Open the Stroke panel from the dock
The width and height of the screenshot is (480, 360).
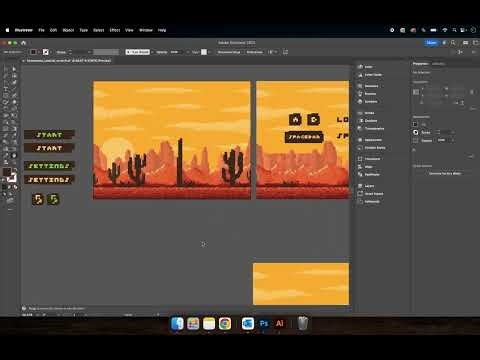[366, 113]
